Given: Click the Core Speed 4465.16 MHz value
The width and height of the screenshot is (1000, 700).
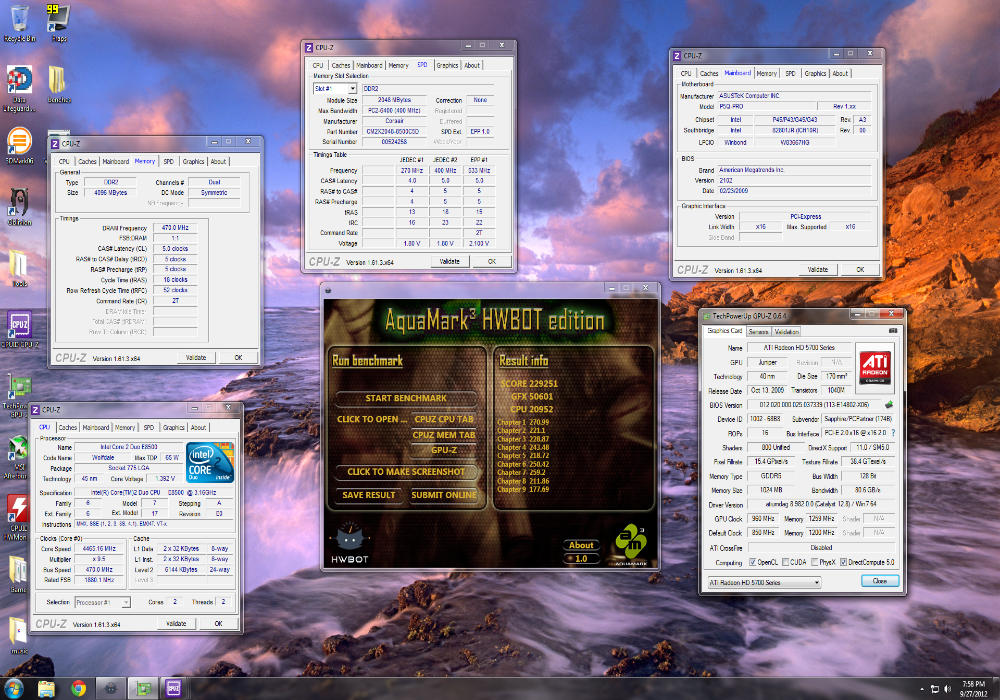Looking at the screenshot, I should coord(99,549).
